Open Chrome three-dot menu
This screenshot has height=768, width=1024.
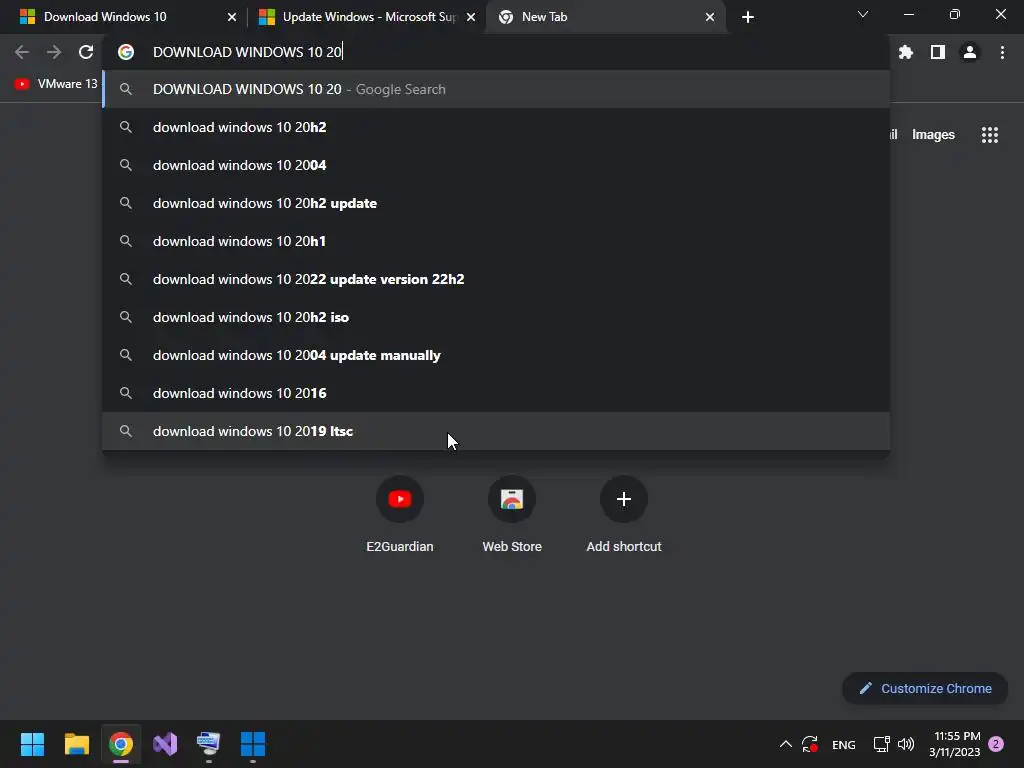[x=1002, y=52]
